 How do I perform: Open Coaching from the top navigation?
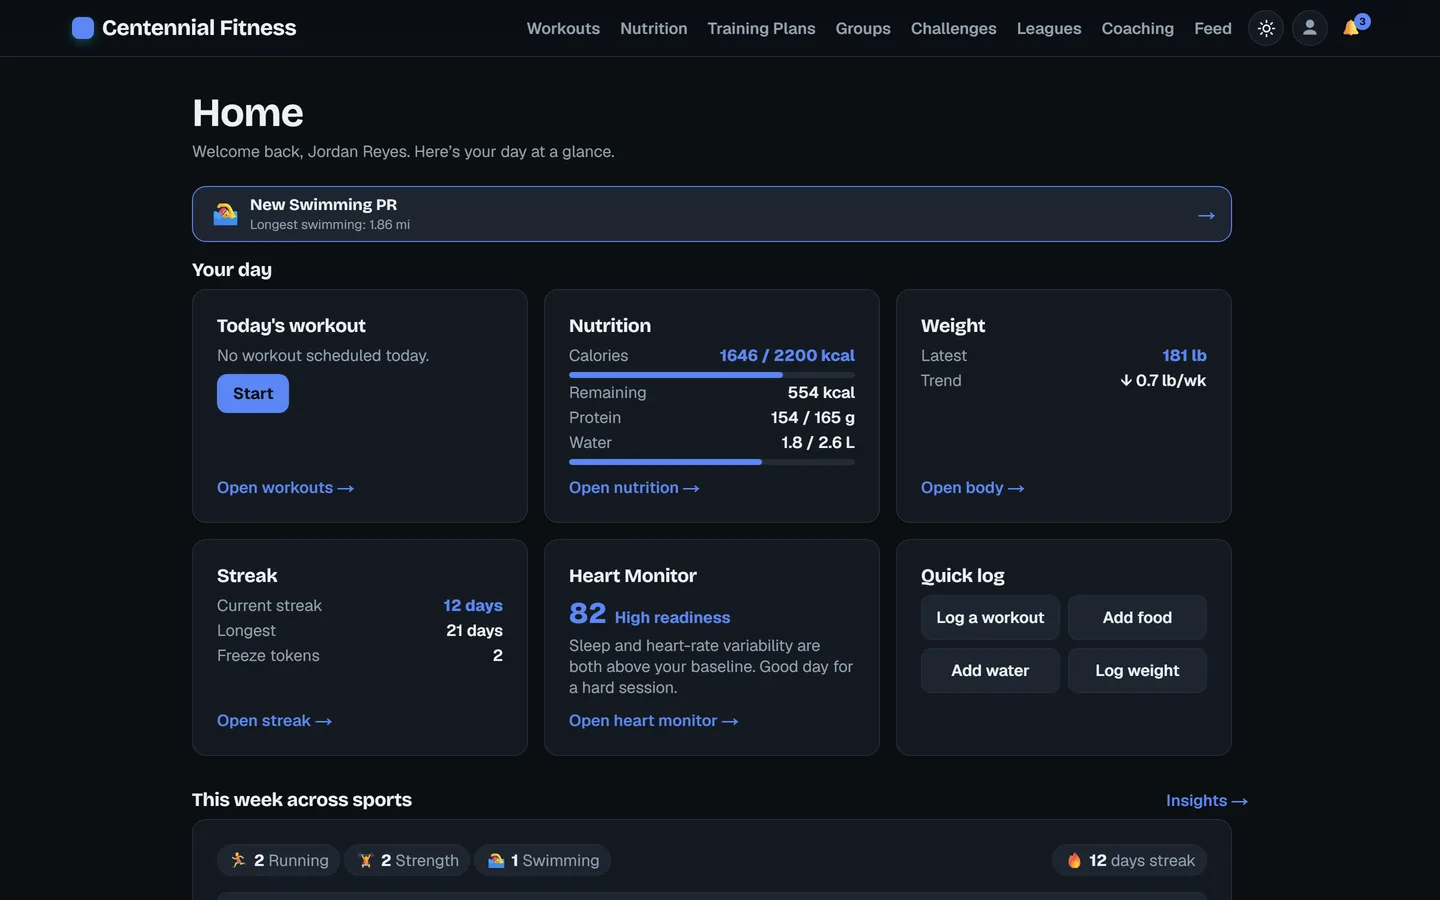point(1137,28)
